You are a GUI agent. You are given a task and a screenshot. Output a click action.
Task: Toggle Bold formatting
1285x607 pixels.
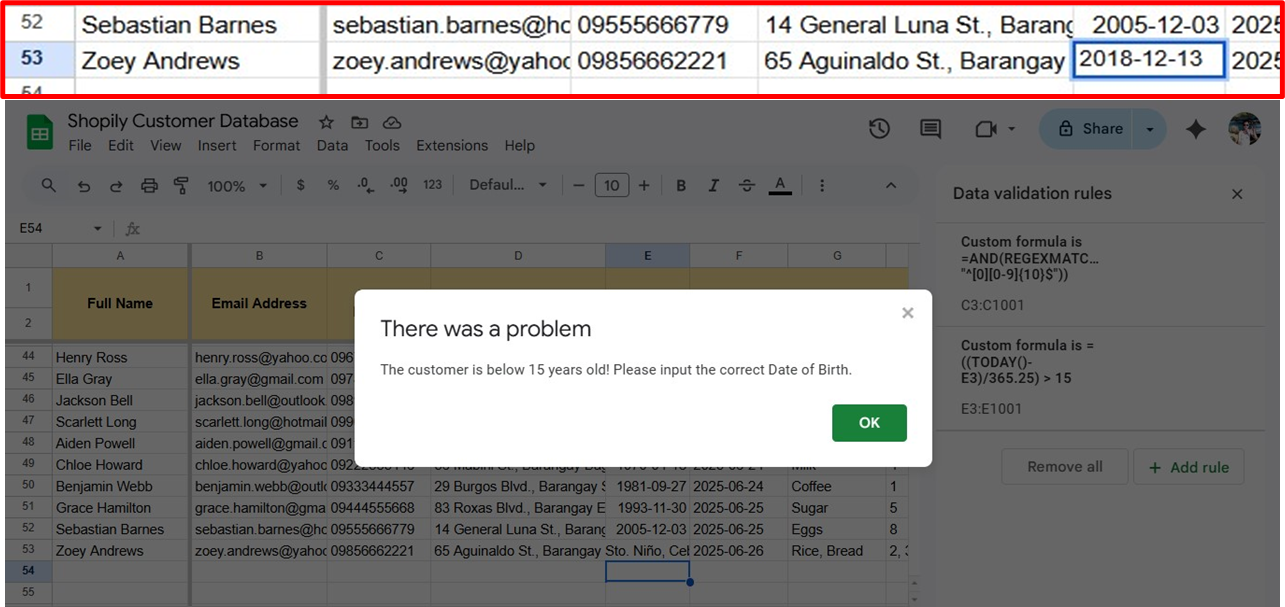pyautogui.click(x=681, y=185)
